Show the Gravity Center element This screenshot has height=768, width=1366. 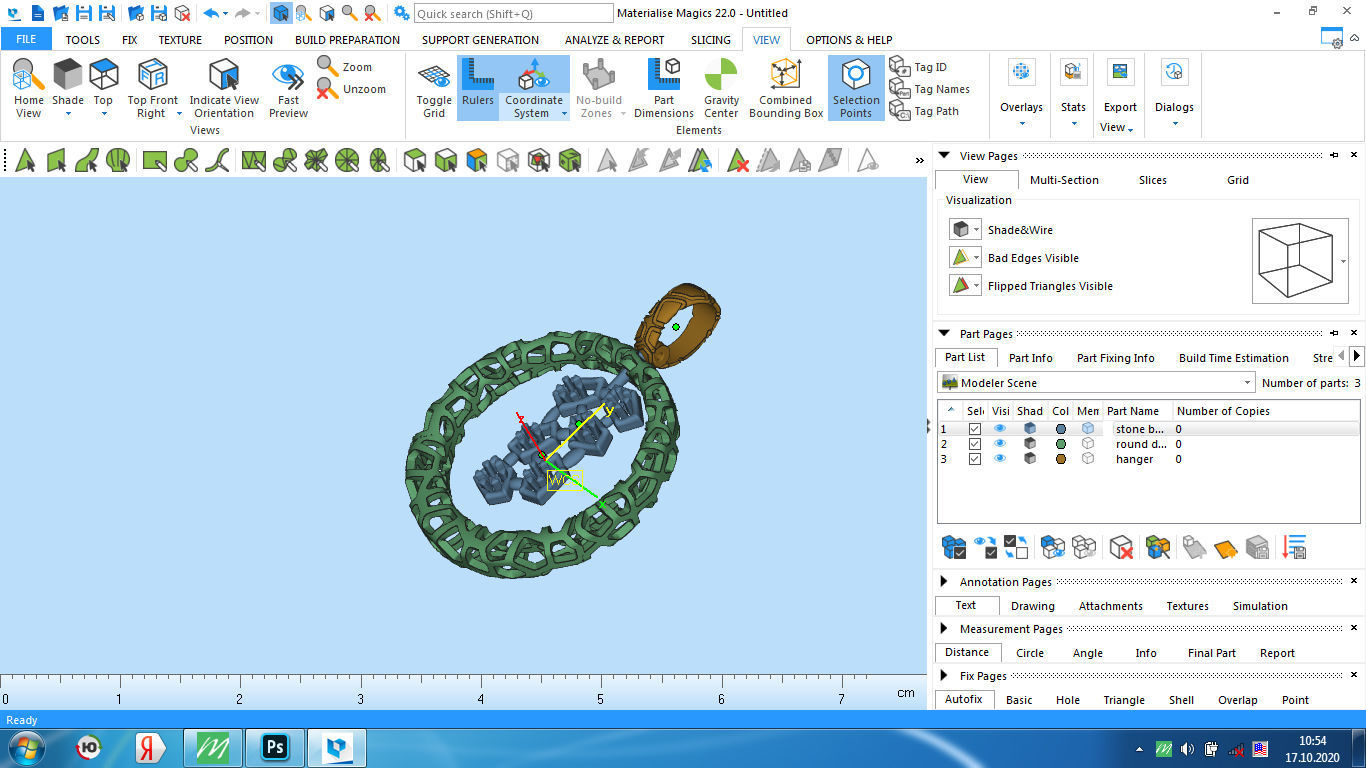tap(721, 74)
